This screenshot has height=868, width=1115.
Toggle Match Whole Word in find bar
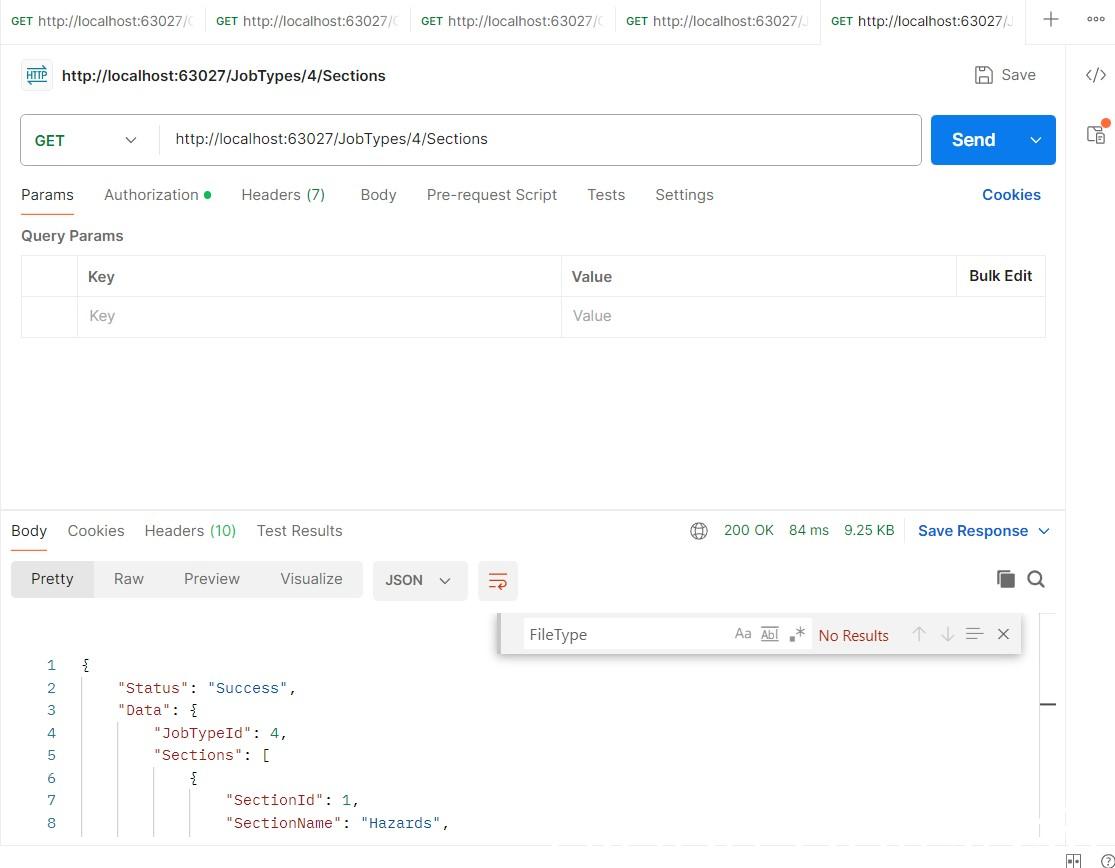point(770,634)
